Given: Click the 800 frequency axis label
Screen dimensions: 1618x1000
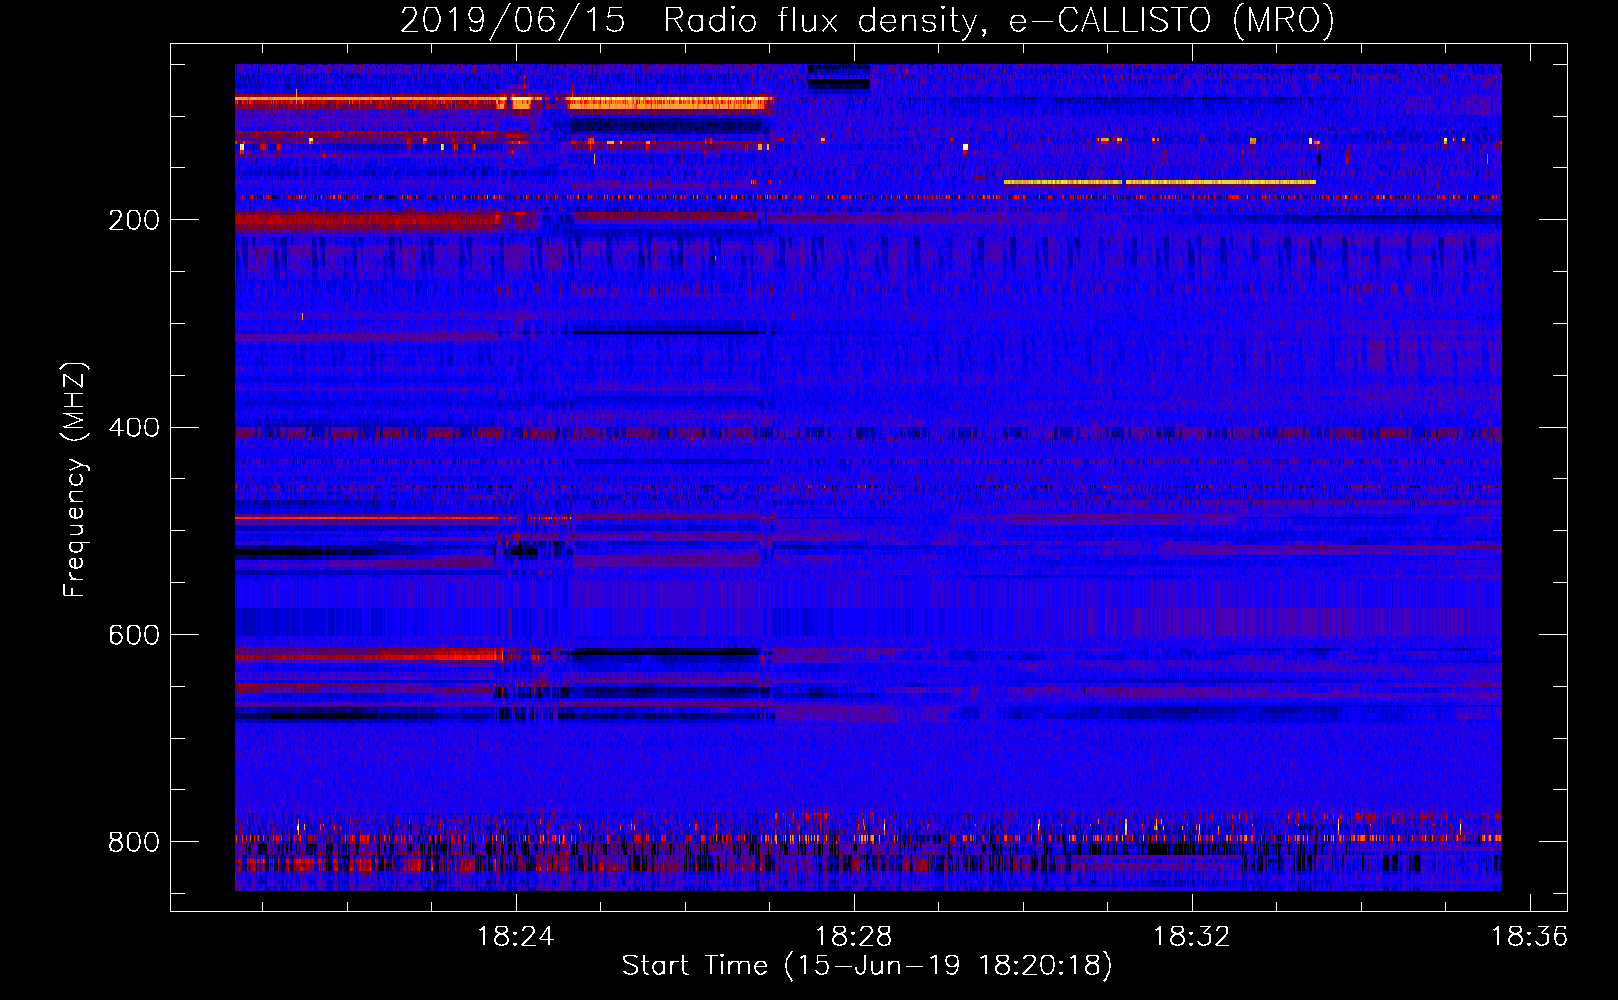Looking at the screenshot, I should coord(134,842).
